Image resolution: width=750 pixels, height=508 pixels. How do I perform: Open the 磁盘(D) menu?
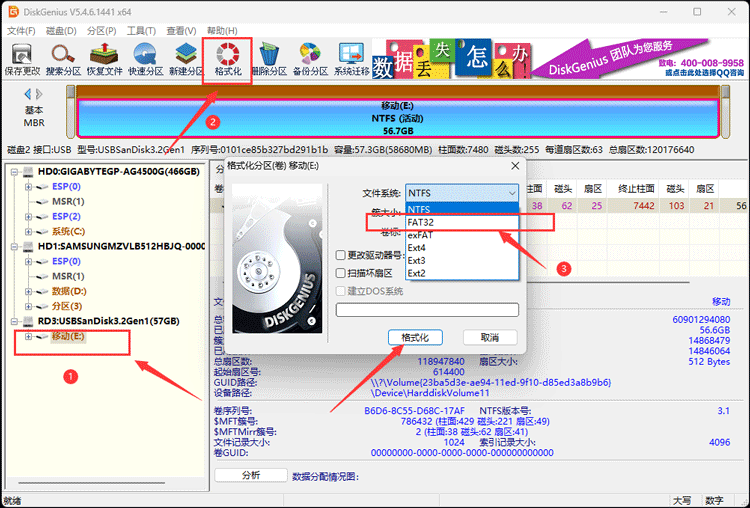click(x=61, y=31)
